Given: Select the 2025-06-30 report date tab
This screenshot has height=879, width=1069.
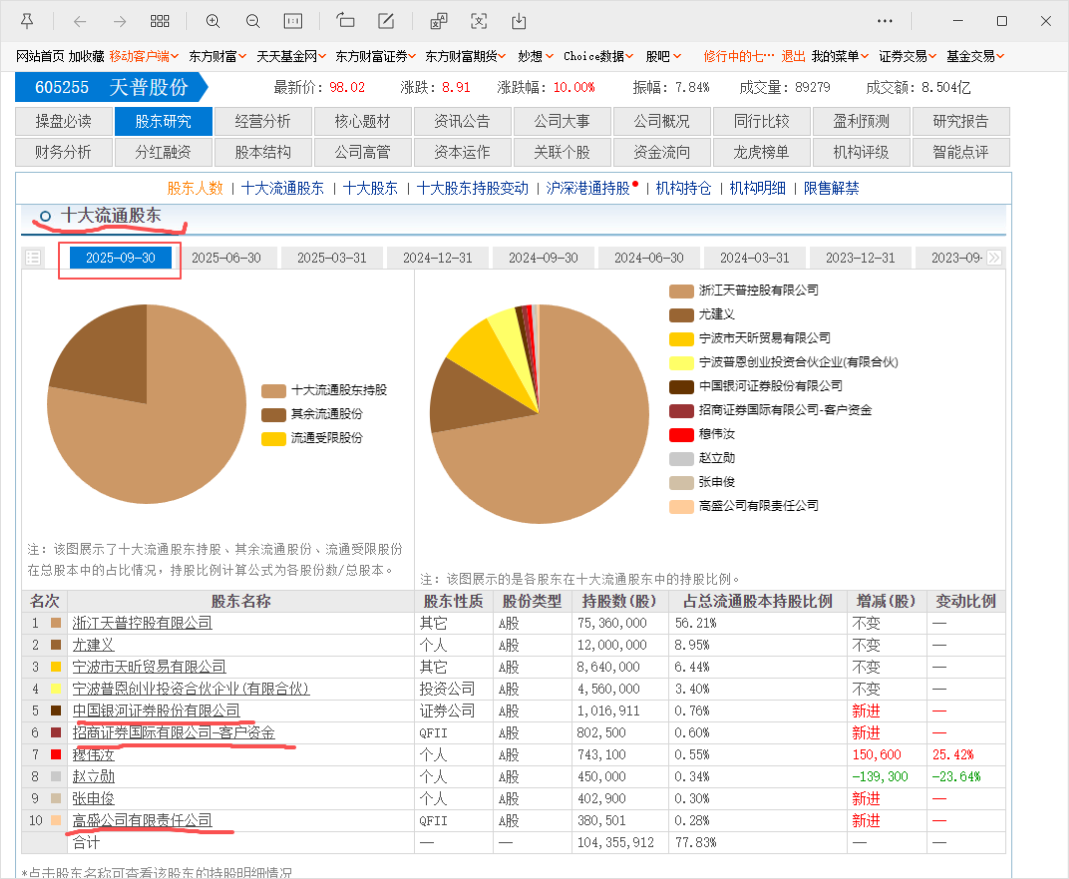Looking at the screenshot, I should [x=226, y=258].
